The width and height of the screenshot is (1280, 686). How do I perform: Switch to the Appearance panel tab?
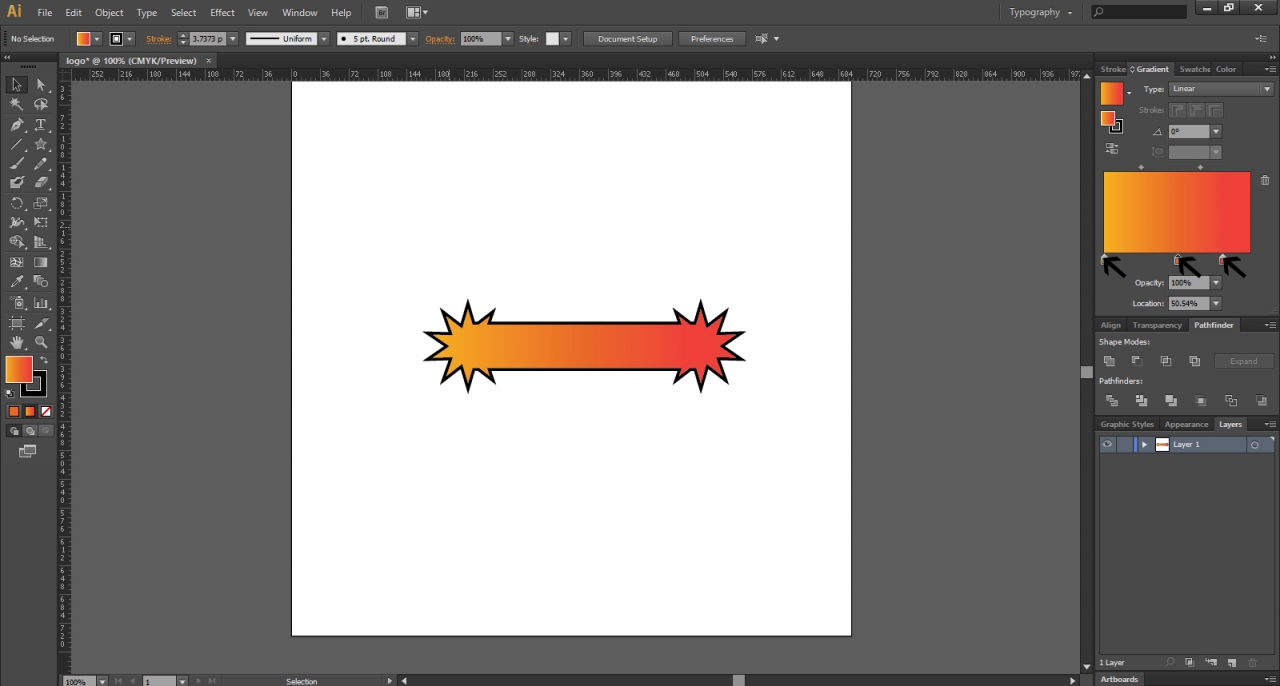pyautogui.click(x=1186, y=424)
